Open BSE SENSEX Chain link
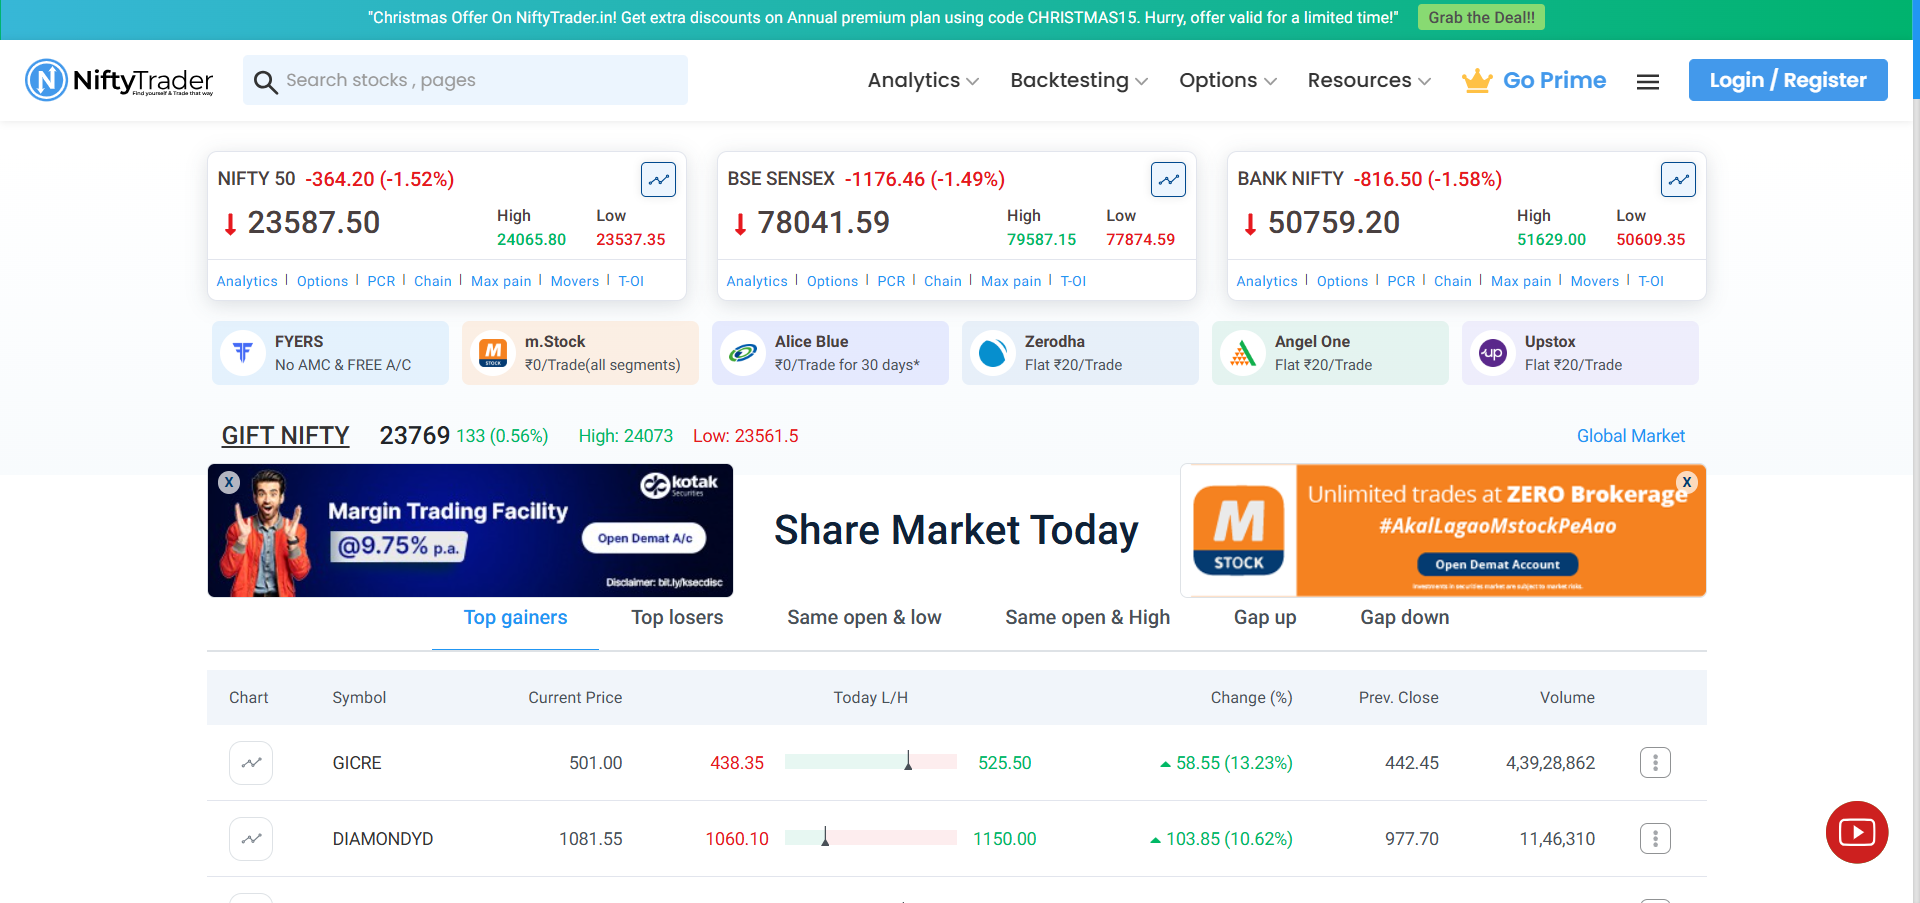The width and height of the screenshot is (1920, 903). pyautogui.click(x=943, y=281)
